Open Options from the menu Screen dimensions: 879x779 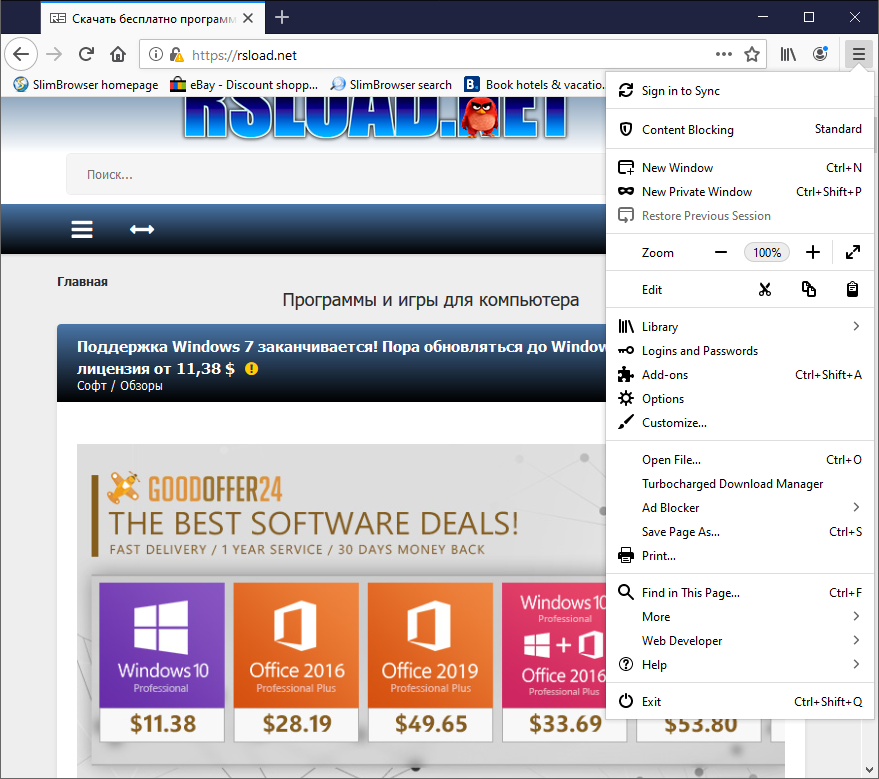[x=740, y=399]
